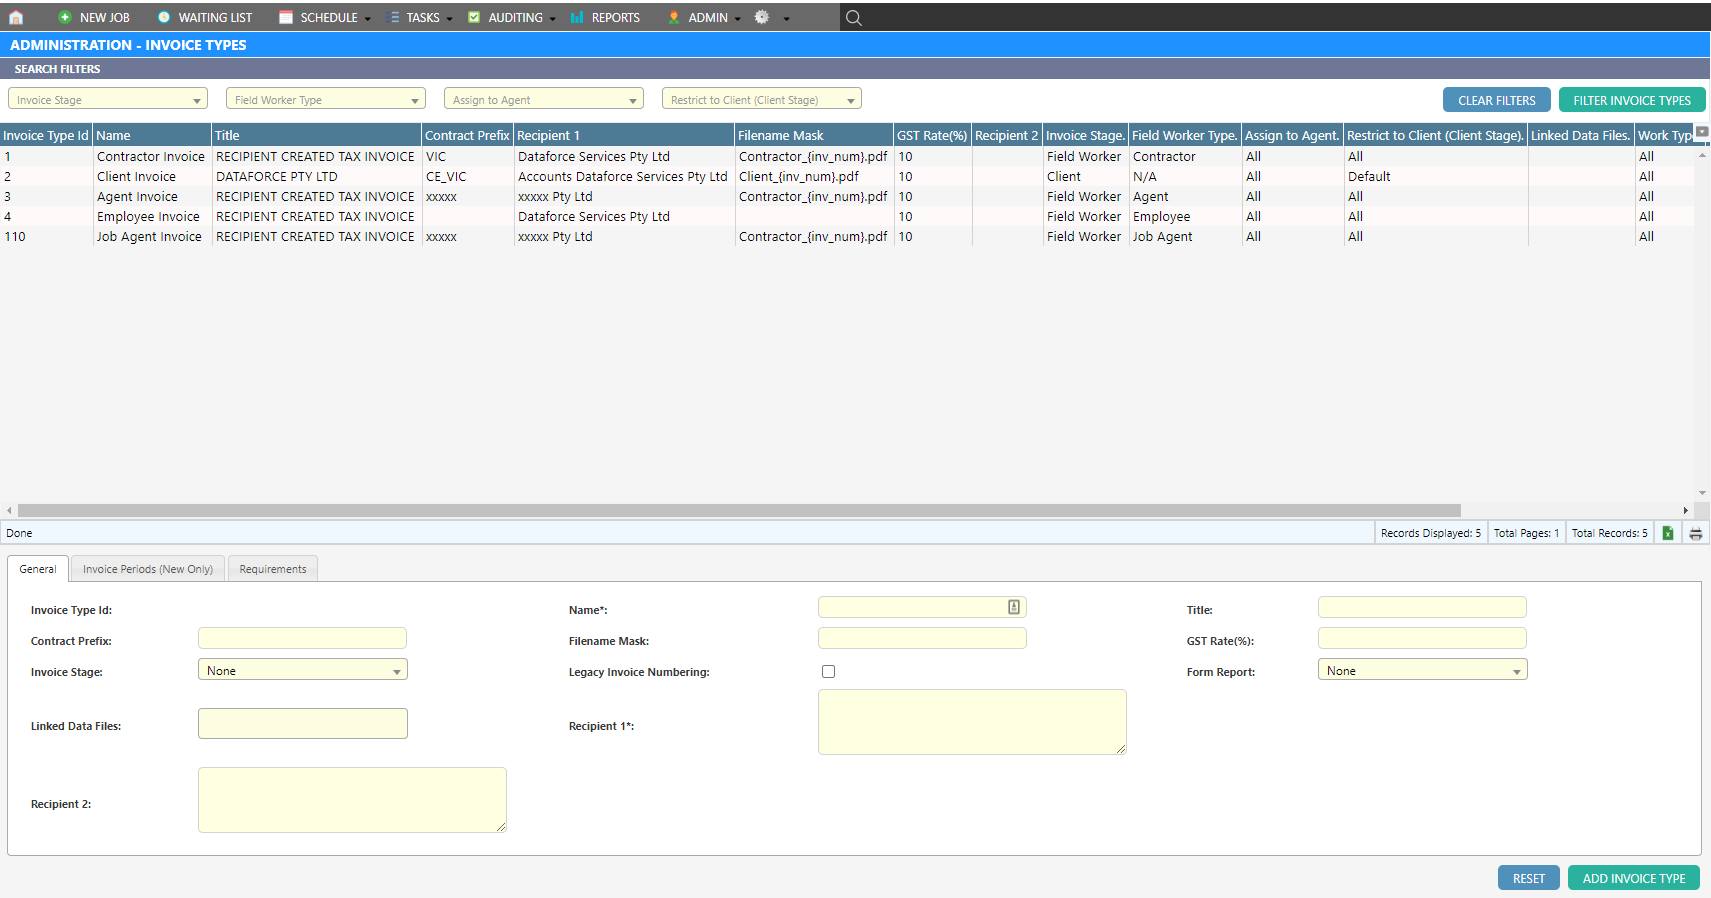1711x898 pixels.
Task: Open the New Job menu item
Action: [94, 17]
